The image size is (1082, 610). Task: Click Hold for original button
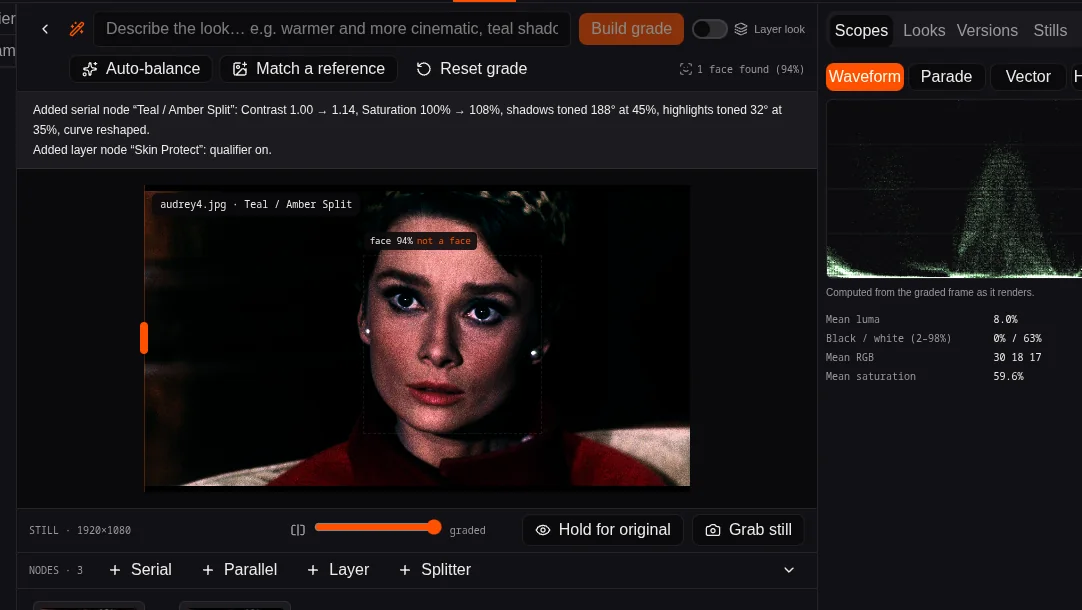pos(602,530)
